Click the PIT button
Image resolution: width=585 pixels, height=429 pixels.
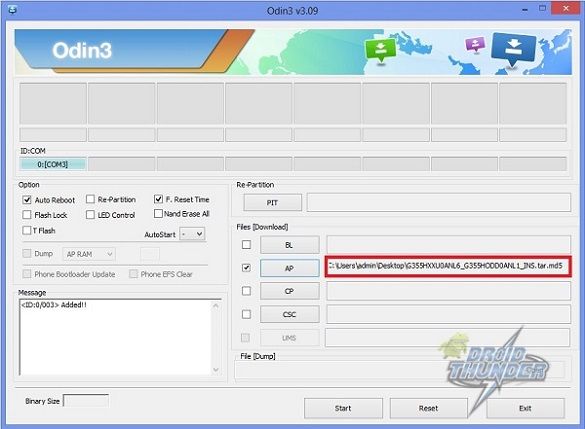coord(272,203)
